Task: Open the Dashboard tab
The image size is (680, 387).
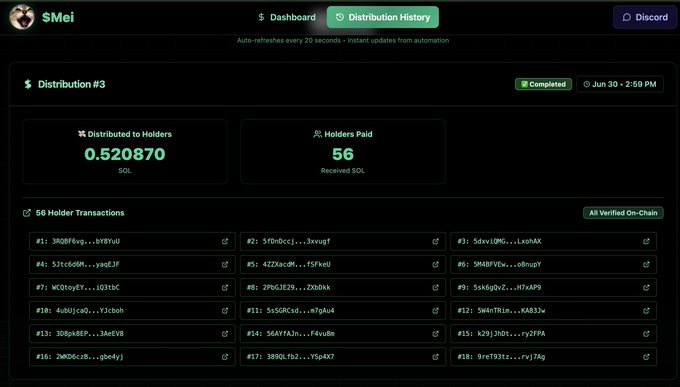Action: pyautogui.click(x=287, y=17)
